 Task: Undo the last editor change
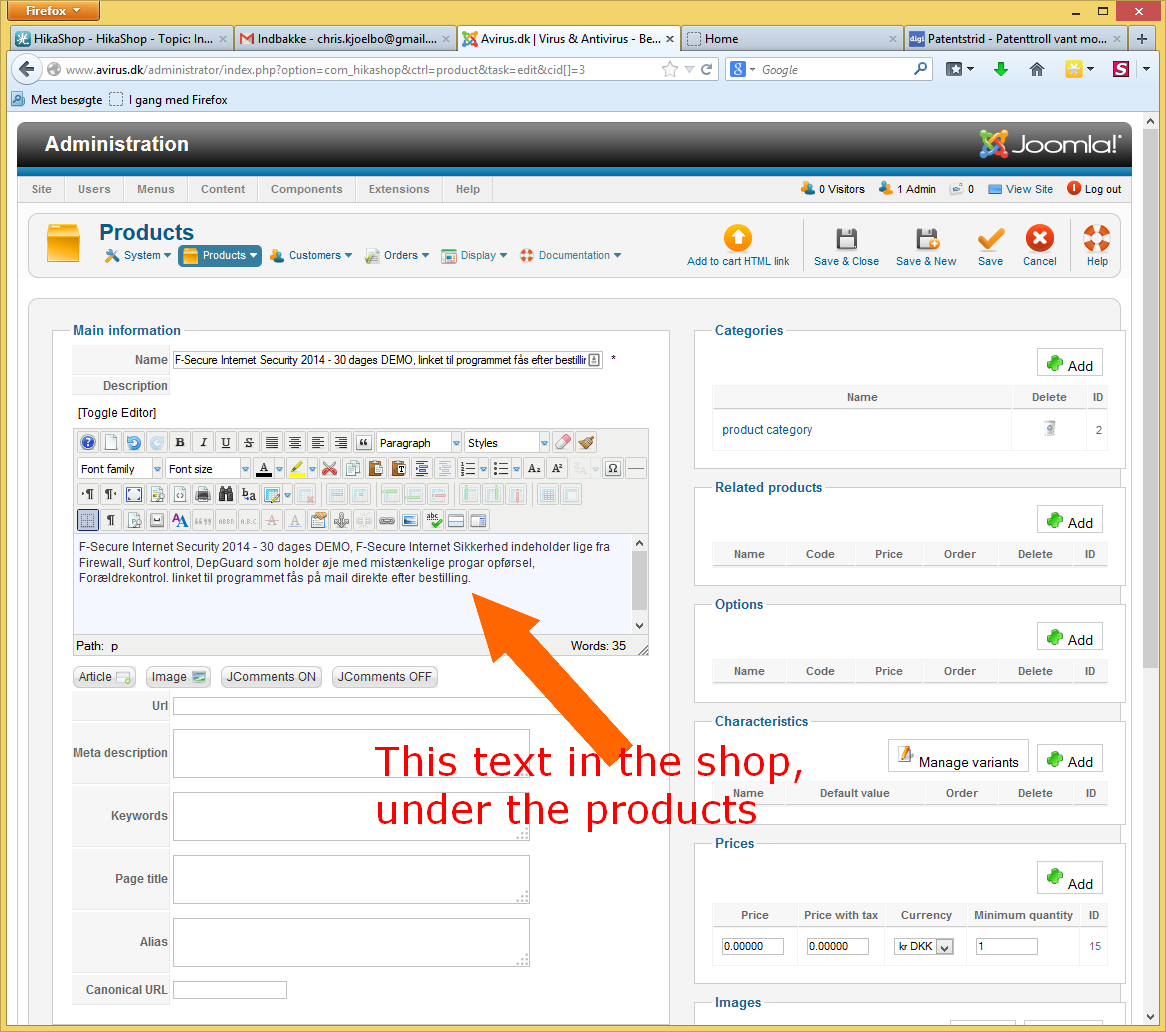tap(133, 443)
